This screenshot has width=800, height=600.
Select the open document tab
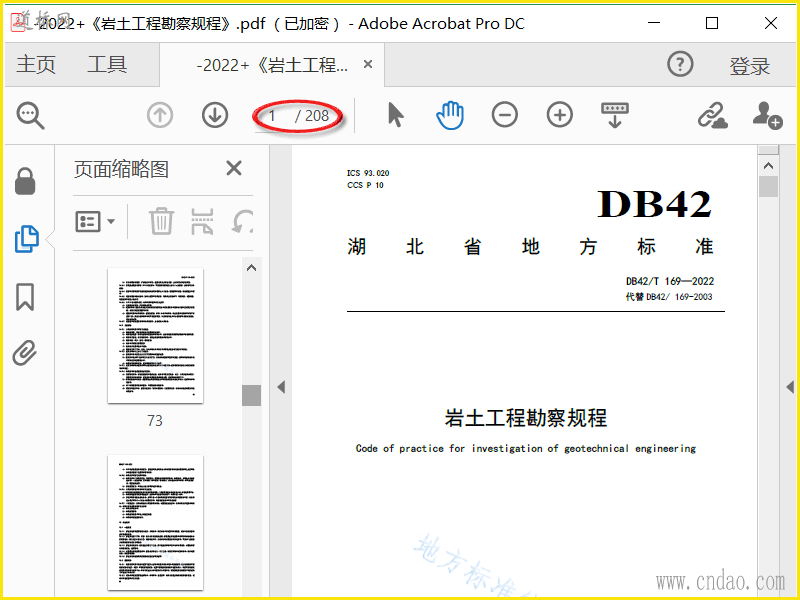[x=272, y=65]
